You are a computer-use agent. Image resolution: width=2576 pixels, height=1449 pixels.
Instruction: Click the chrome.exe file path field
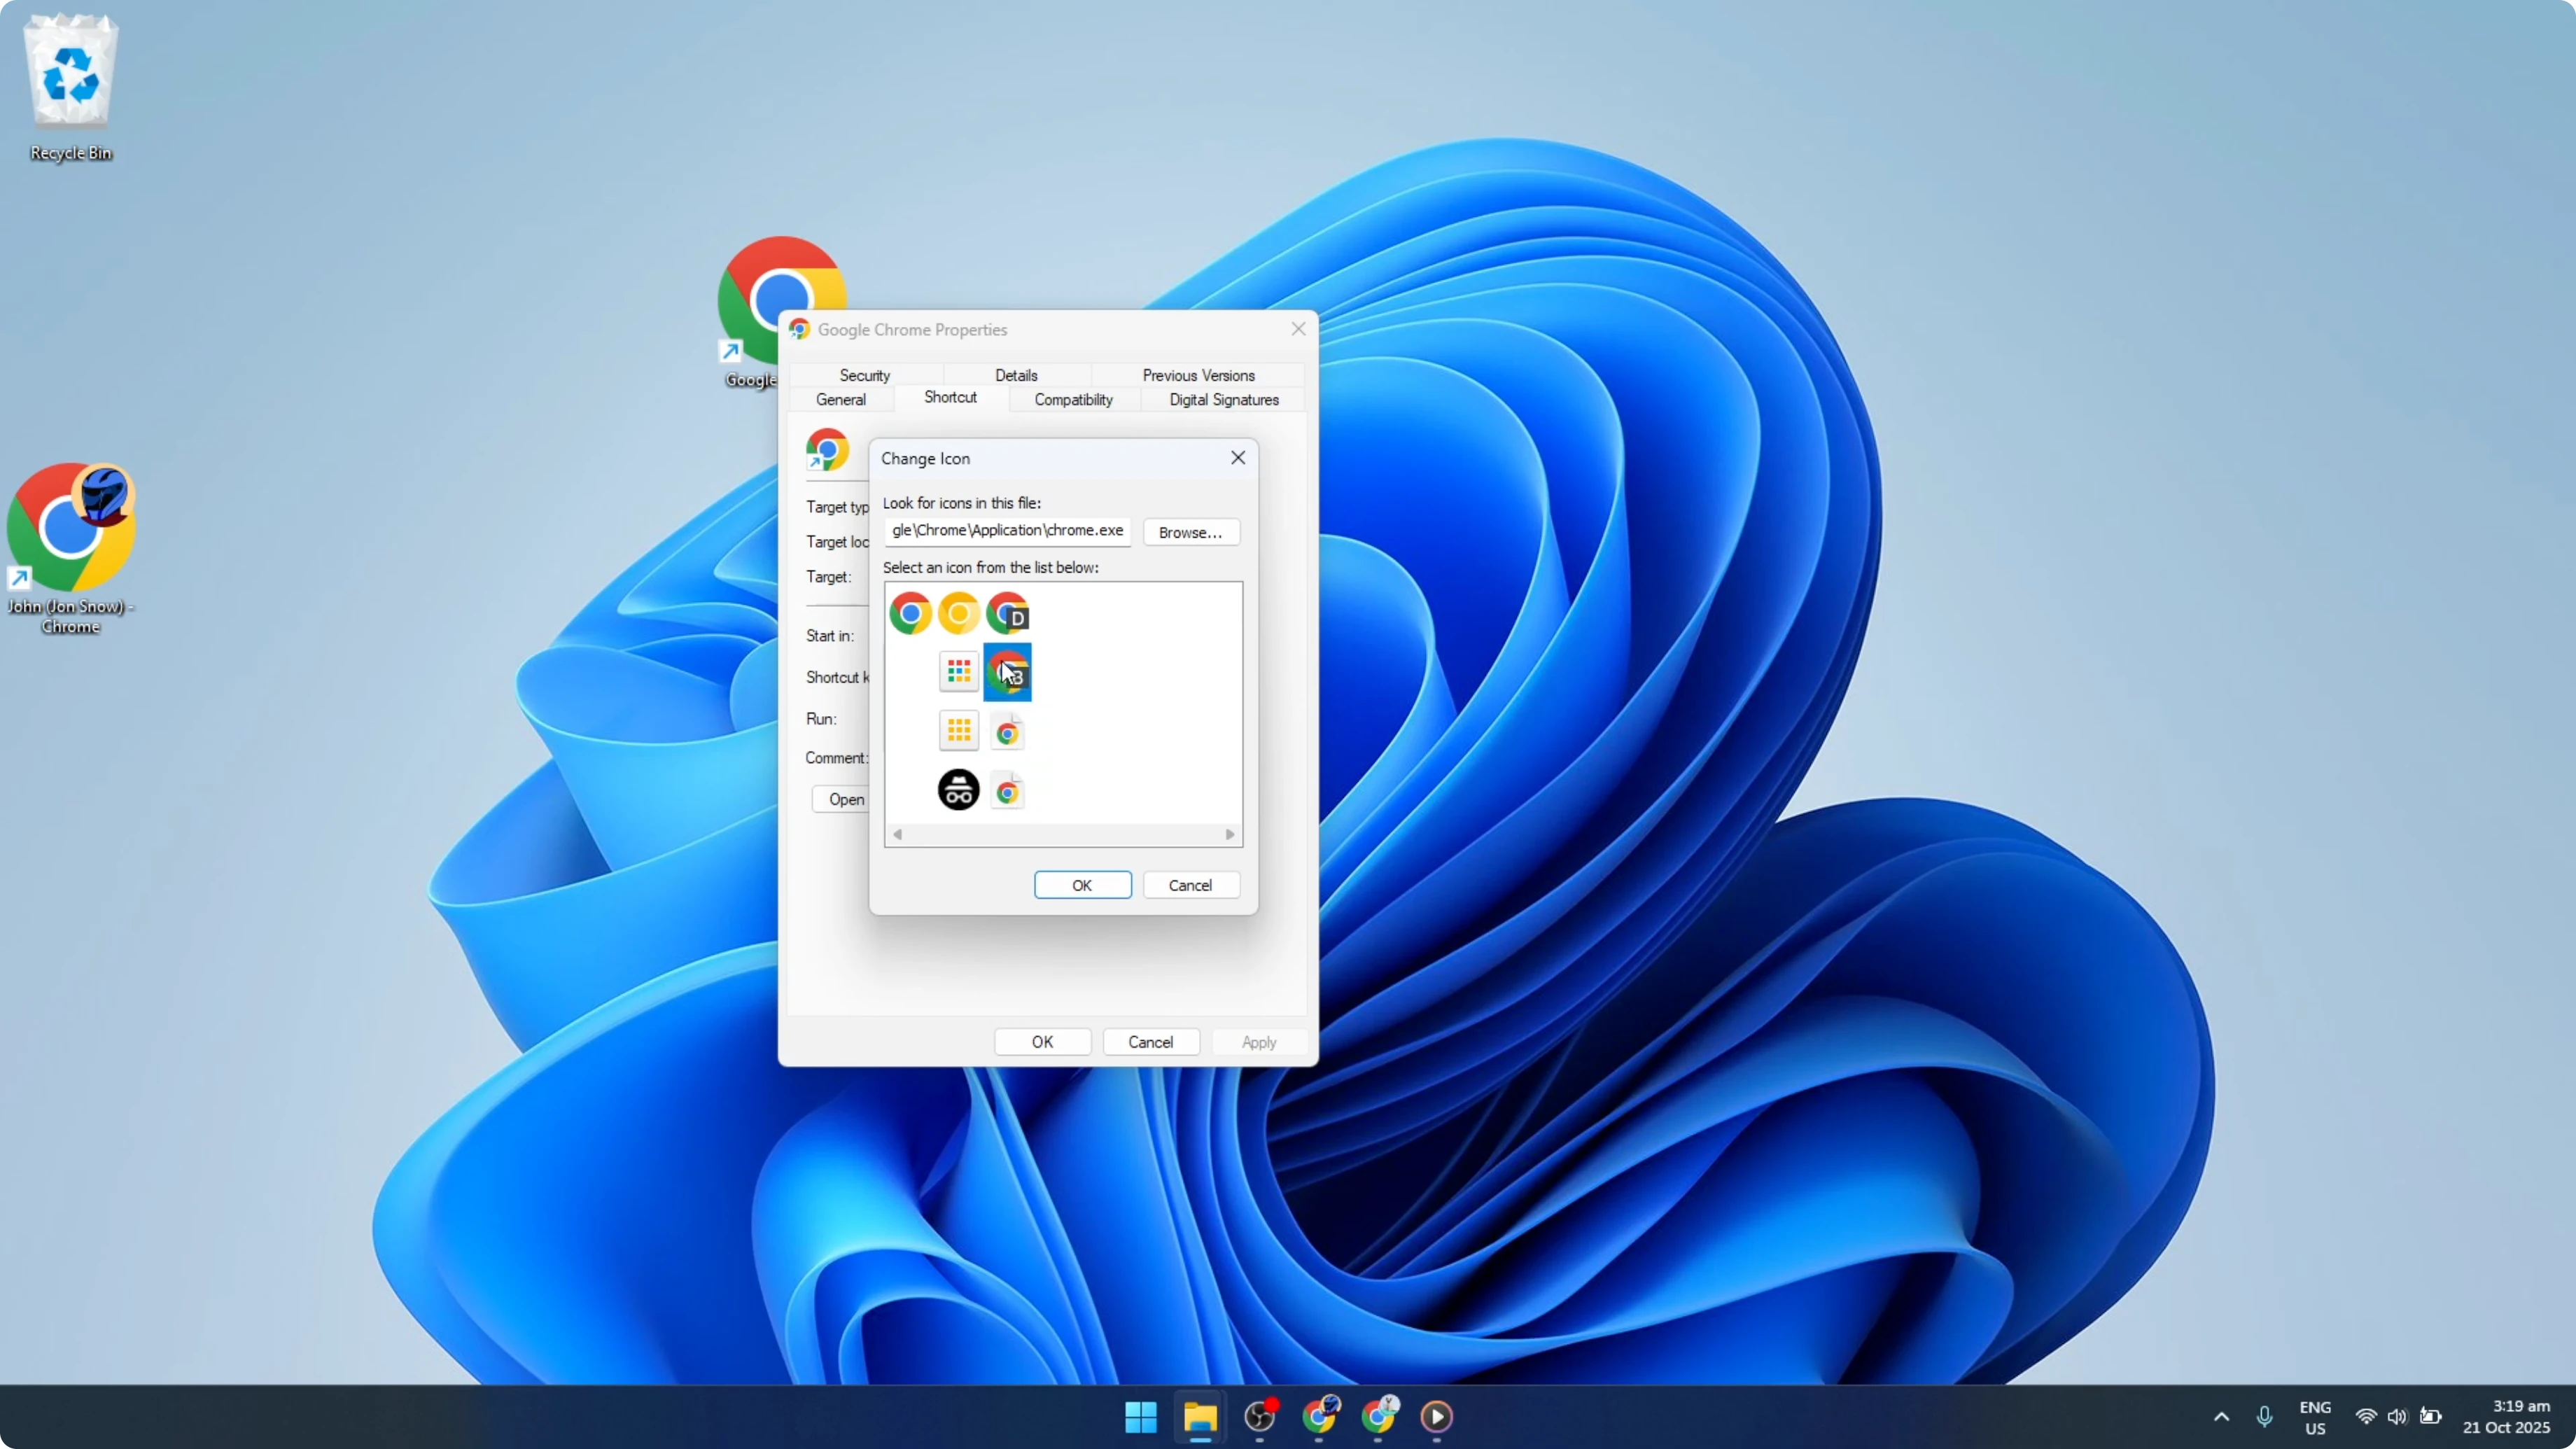click(1006, 531)
